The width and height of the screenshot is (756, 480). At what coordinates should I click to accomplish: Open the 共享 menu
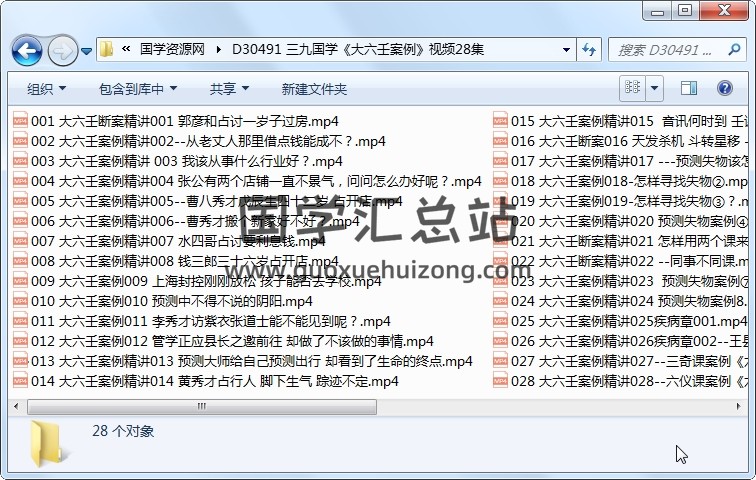(x=229, y=89)
